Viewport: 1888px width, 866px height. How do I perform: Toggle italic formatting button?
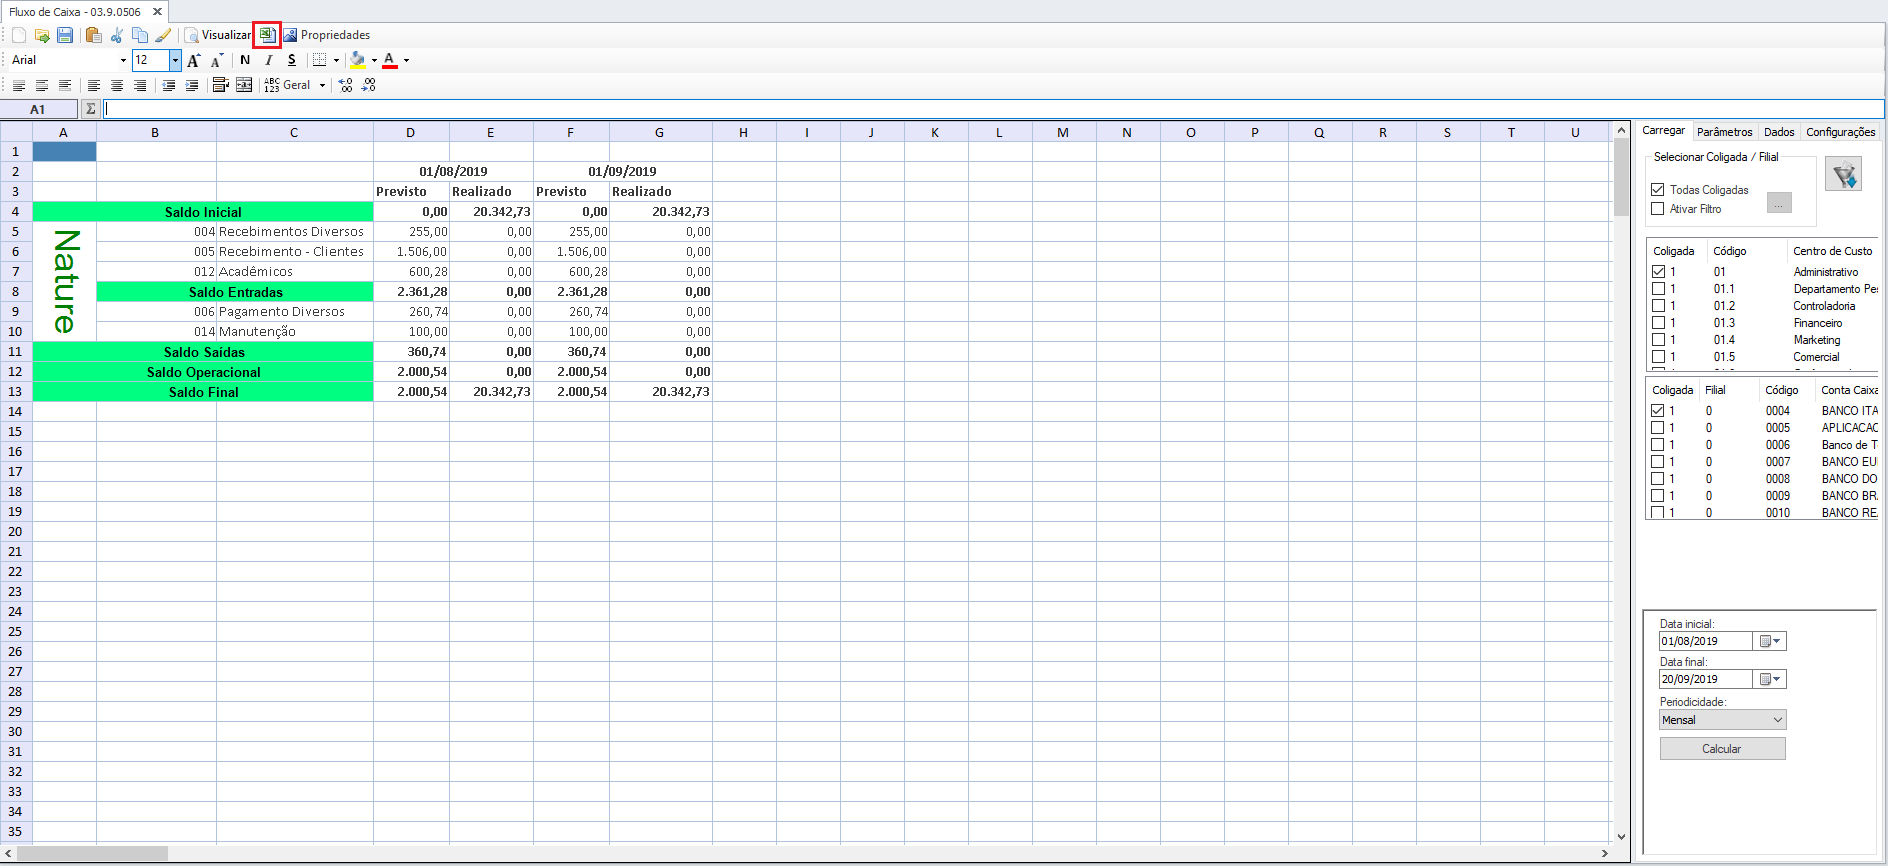pyautogui.click(x=268, y=60)
